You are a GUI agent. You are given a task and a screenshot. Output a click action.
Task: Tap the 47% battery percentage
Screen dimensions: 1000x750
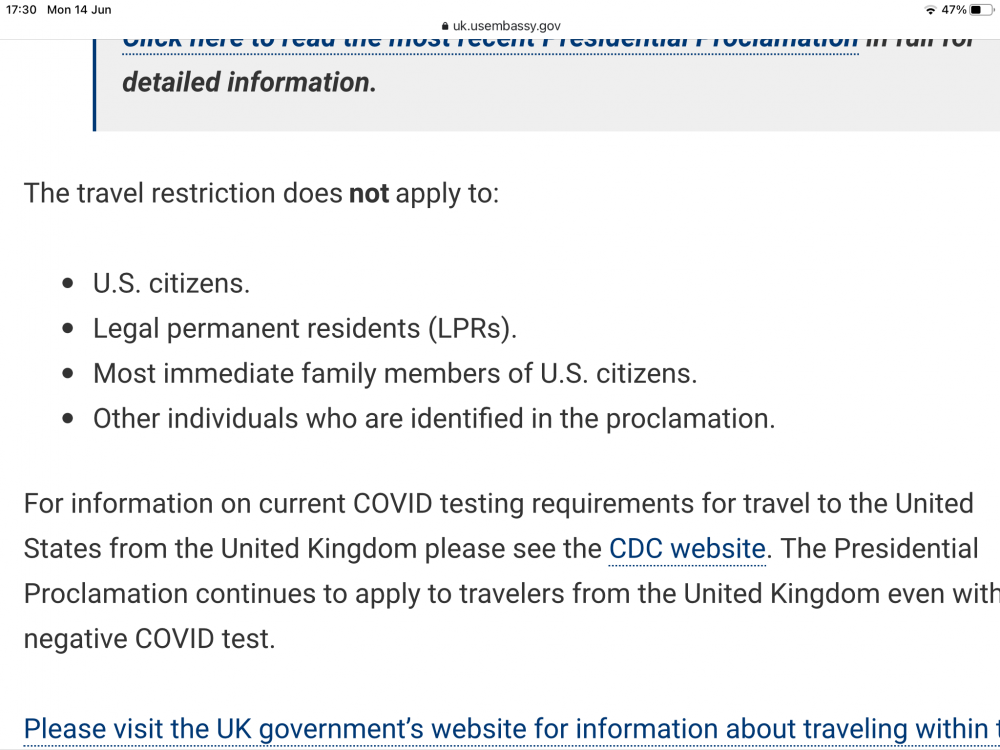953,10
